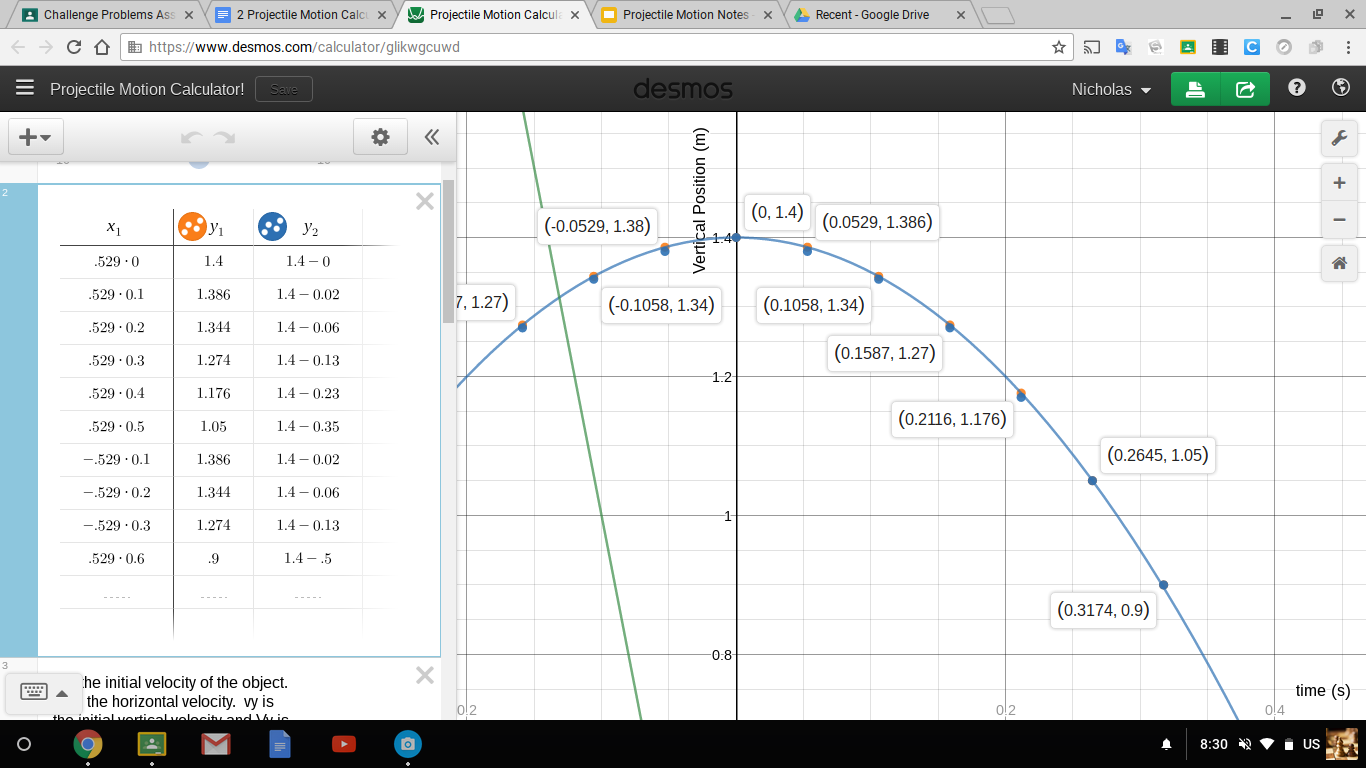Screen dimensions: 1366x768
Task: Toggle the blue y2 column points
Action: click(x=272, y=227)
